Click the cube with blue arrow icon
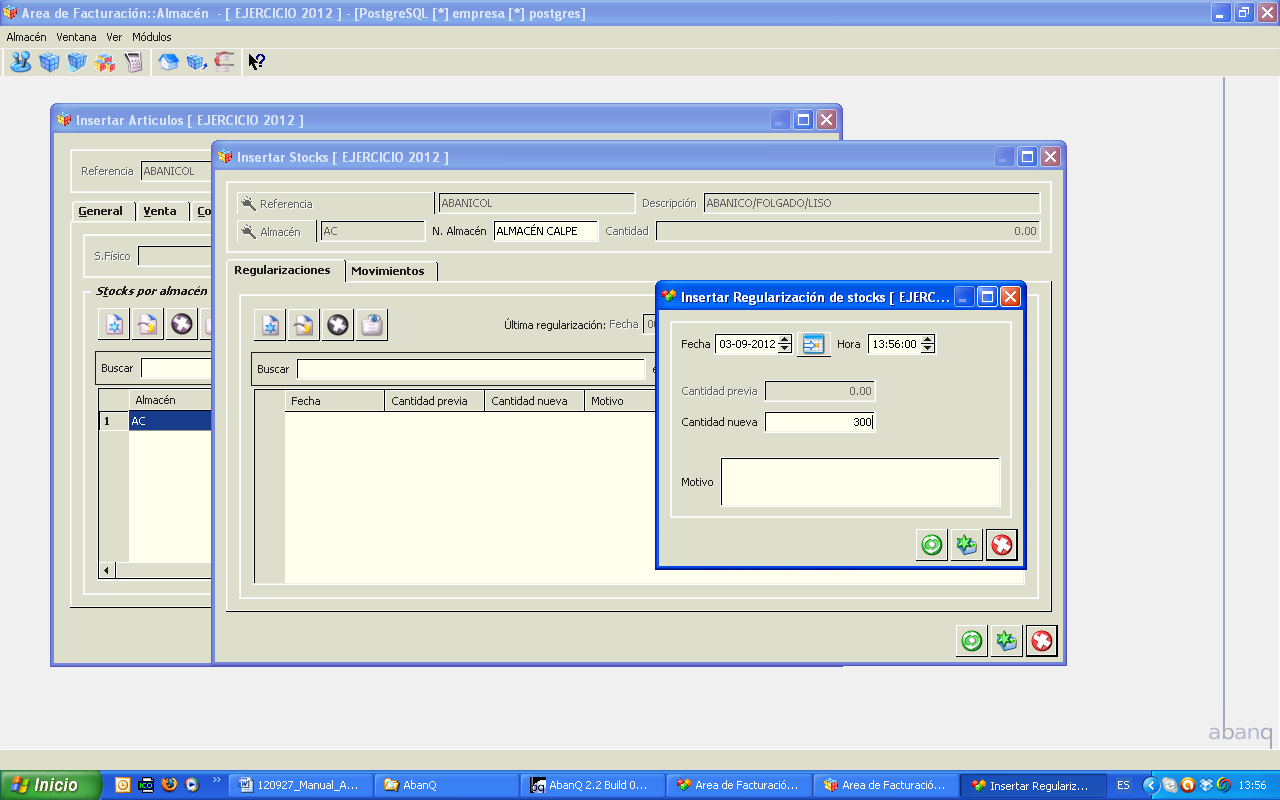 196,62
